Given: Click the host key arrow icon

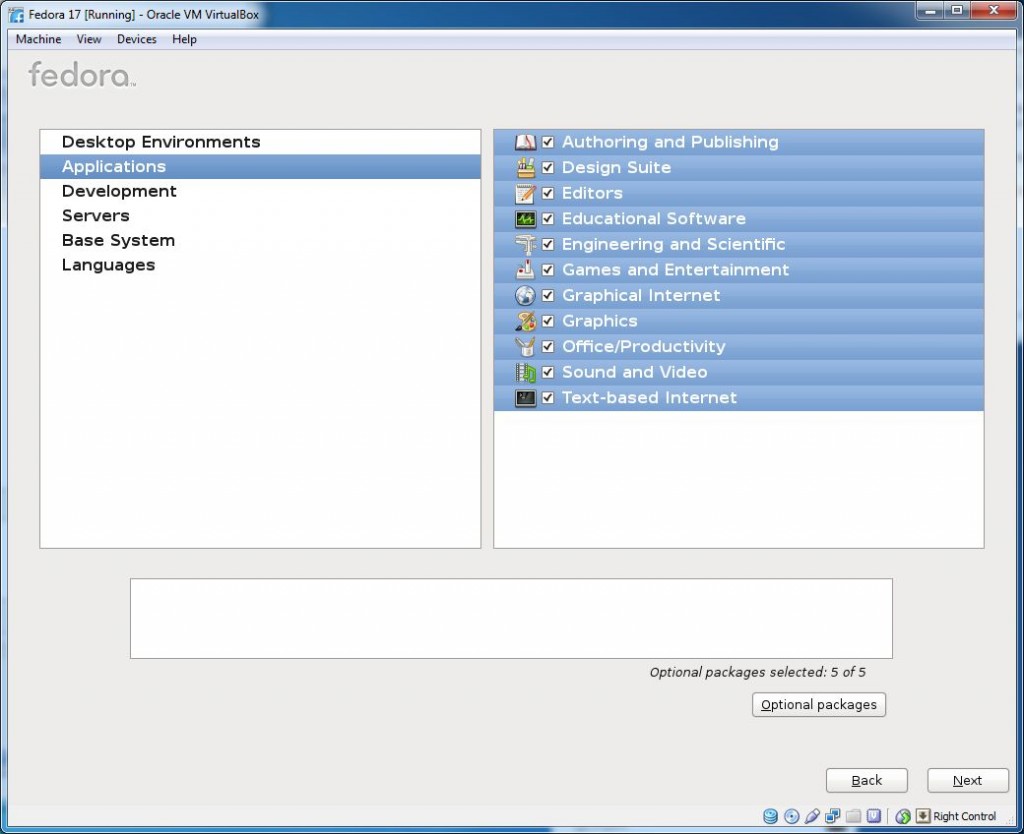Looking at the screenshot, I should tap(923, 816).
